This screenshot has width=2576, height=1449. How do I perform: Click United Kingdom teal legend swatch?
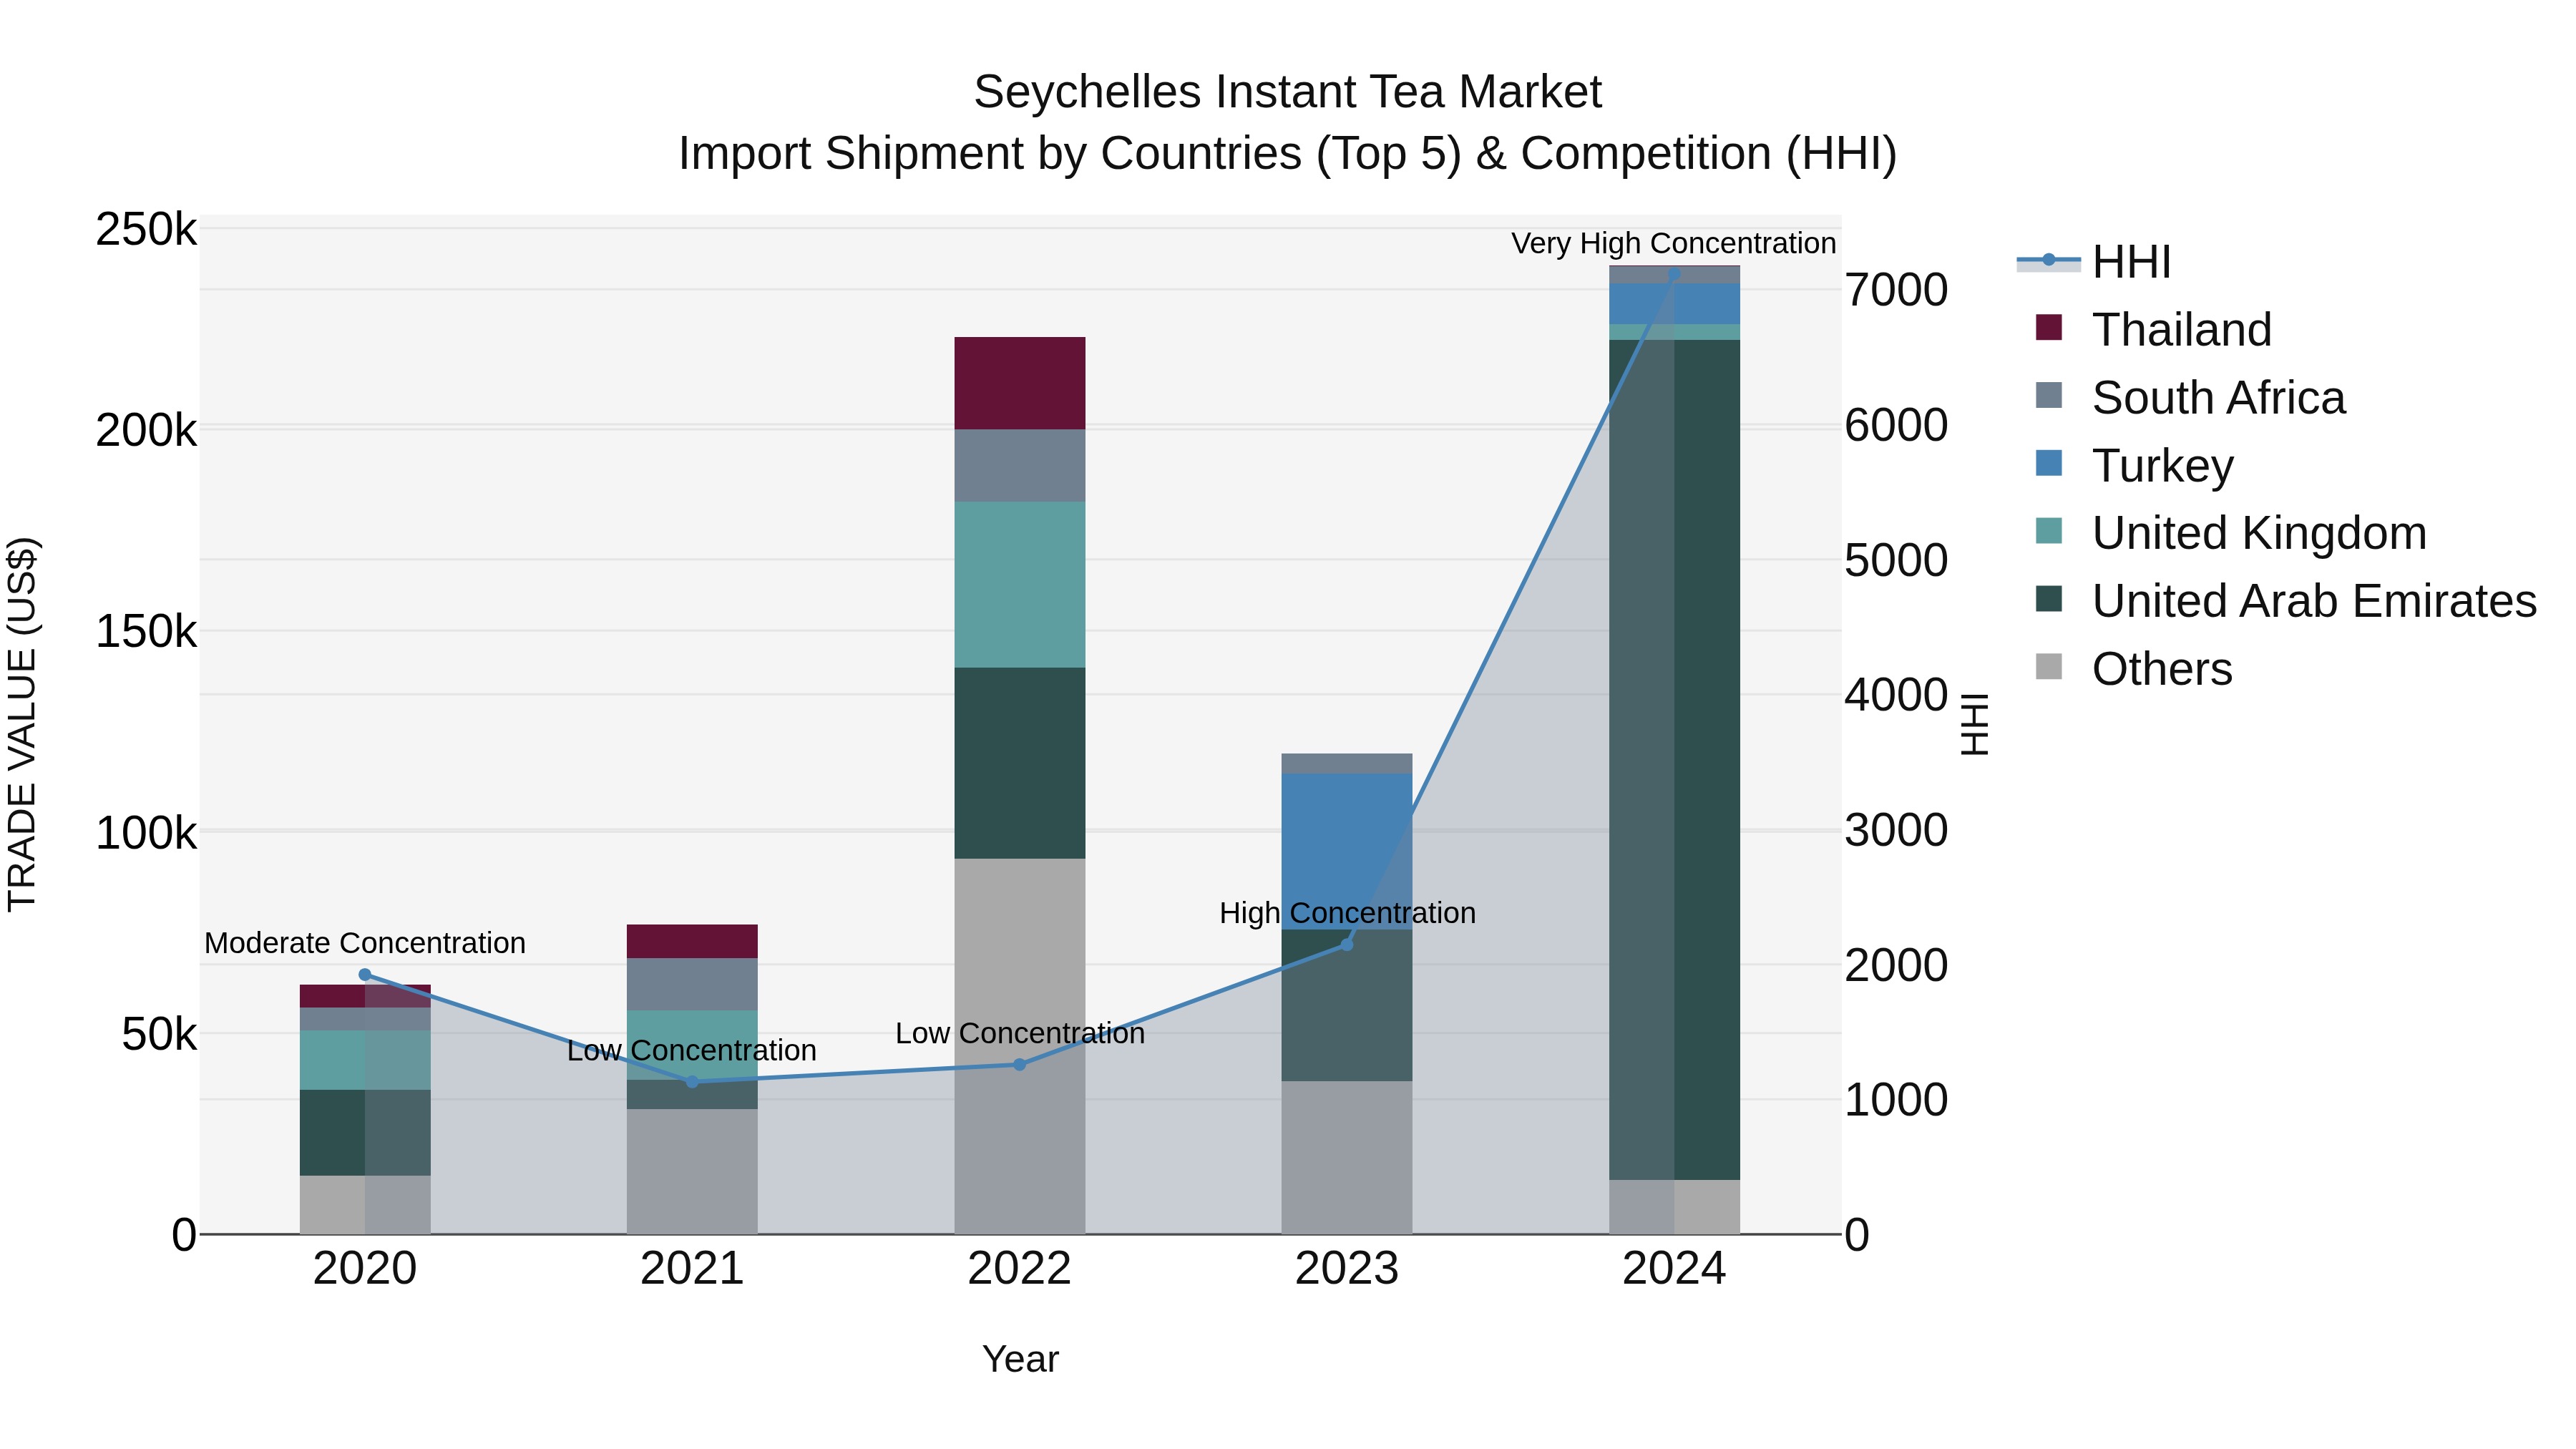[2048, 530]
